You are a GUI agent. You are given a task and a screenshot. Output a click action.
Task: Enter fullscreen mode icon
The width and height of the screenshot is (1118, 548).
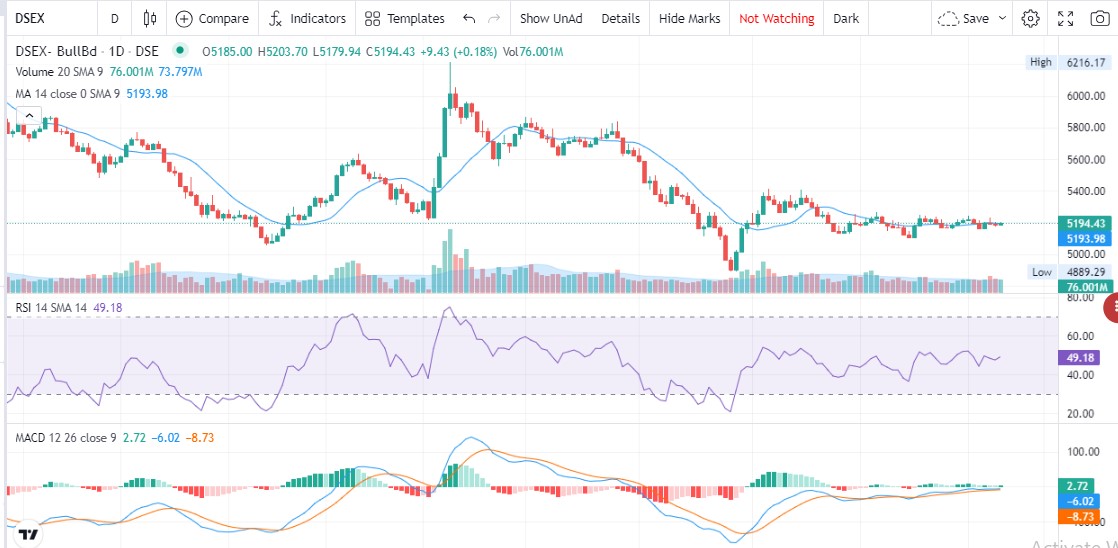[x=1065, y=19]
